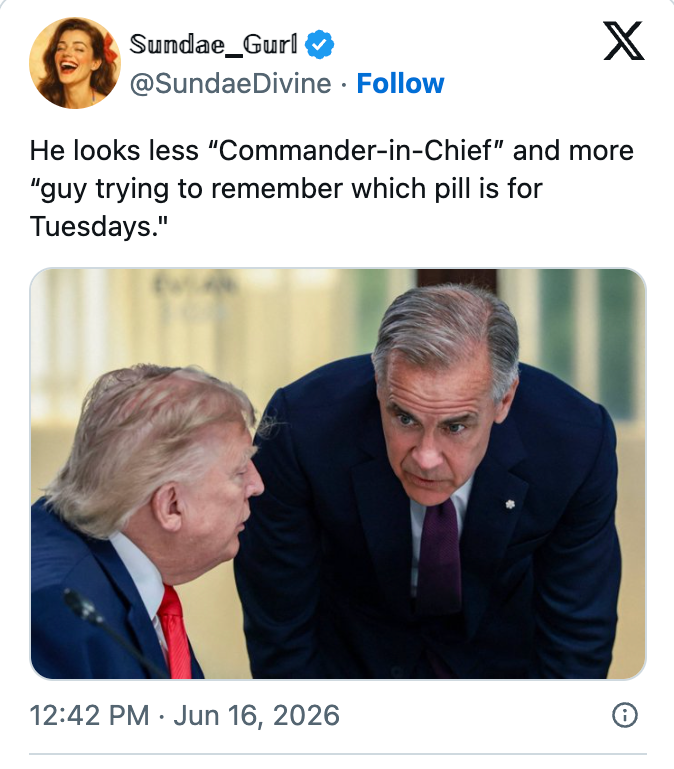Click the purple tie in the photo

tap(440, 552)
